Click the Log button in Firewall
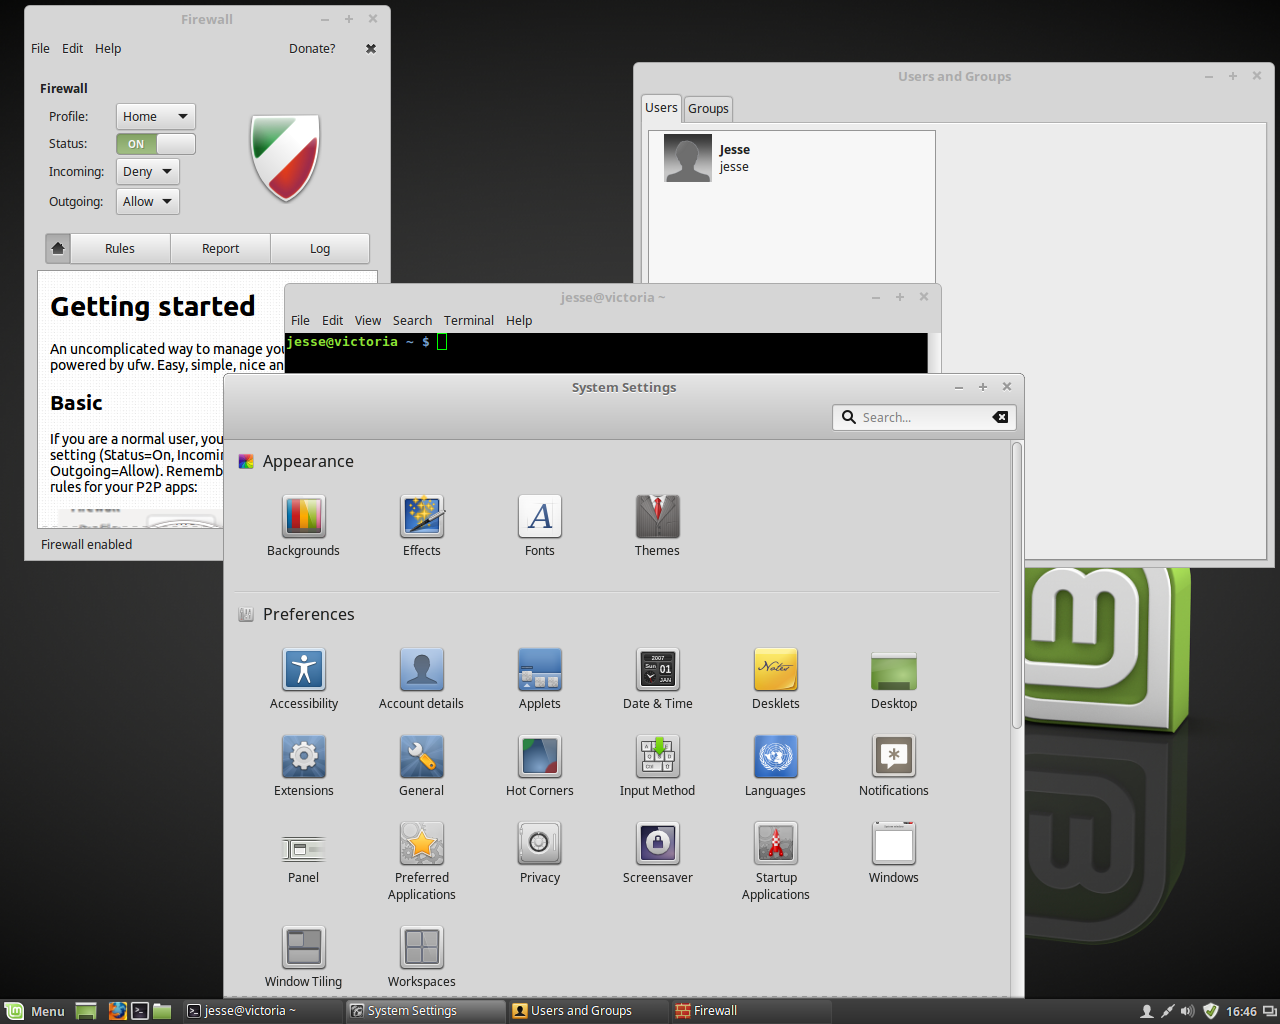 [320, 248]
